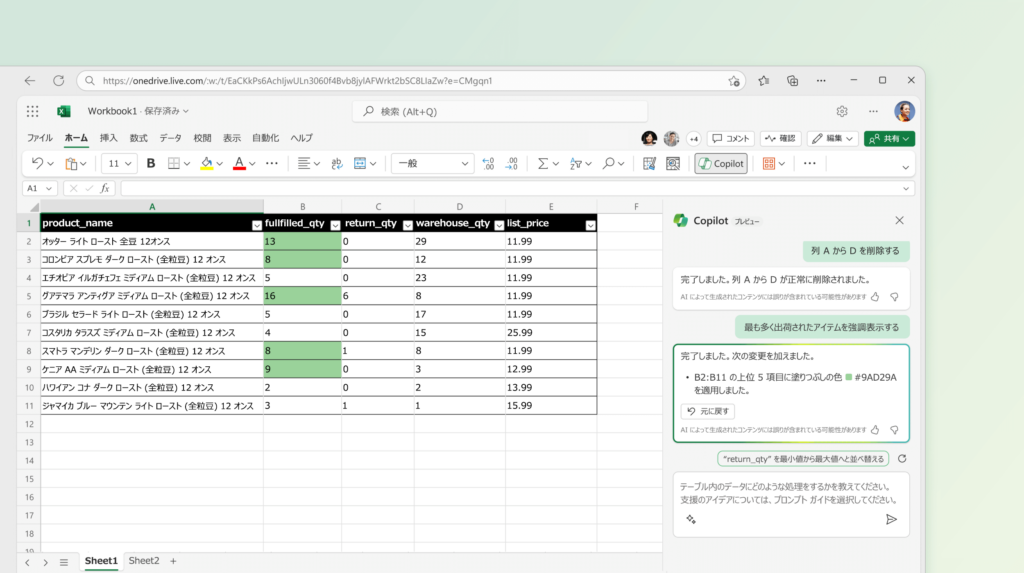Apply the yellow fill color bucket
Viewport: 1024px width, 573px height.
[207, 163]
